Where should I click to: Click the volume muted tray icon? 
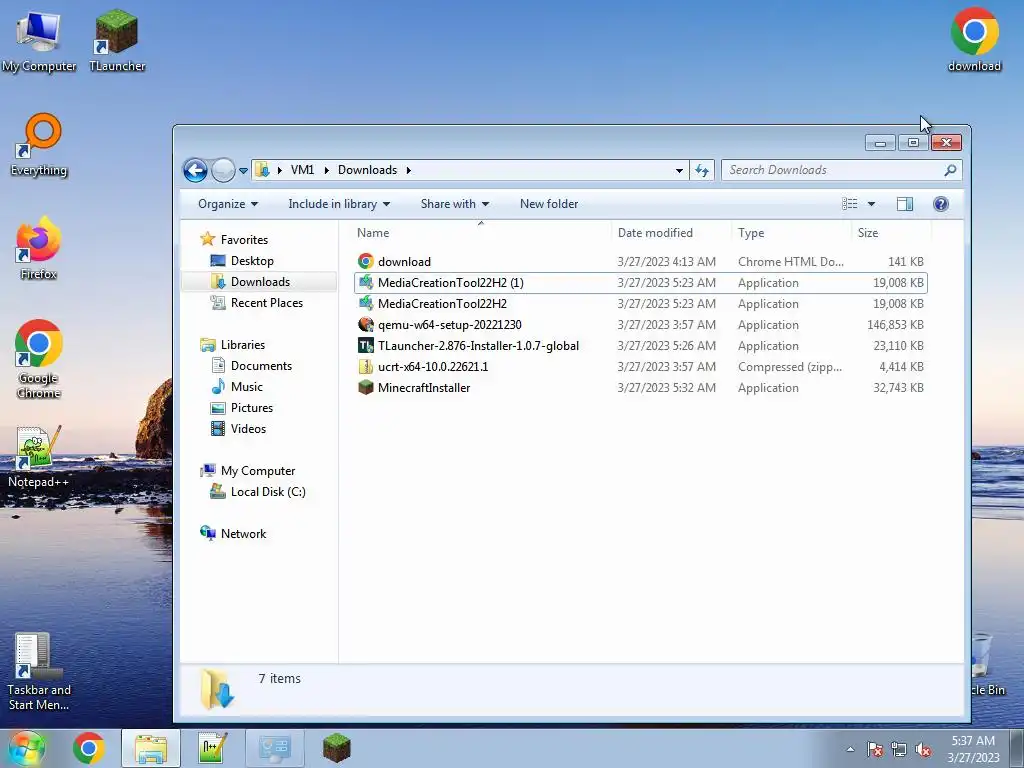[x=923, y=749]
